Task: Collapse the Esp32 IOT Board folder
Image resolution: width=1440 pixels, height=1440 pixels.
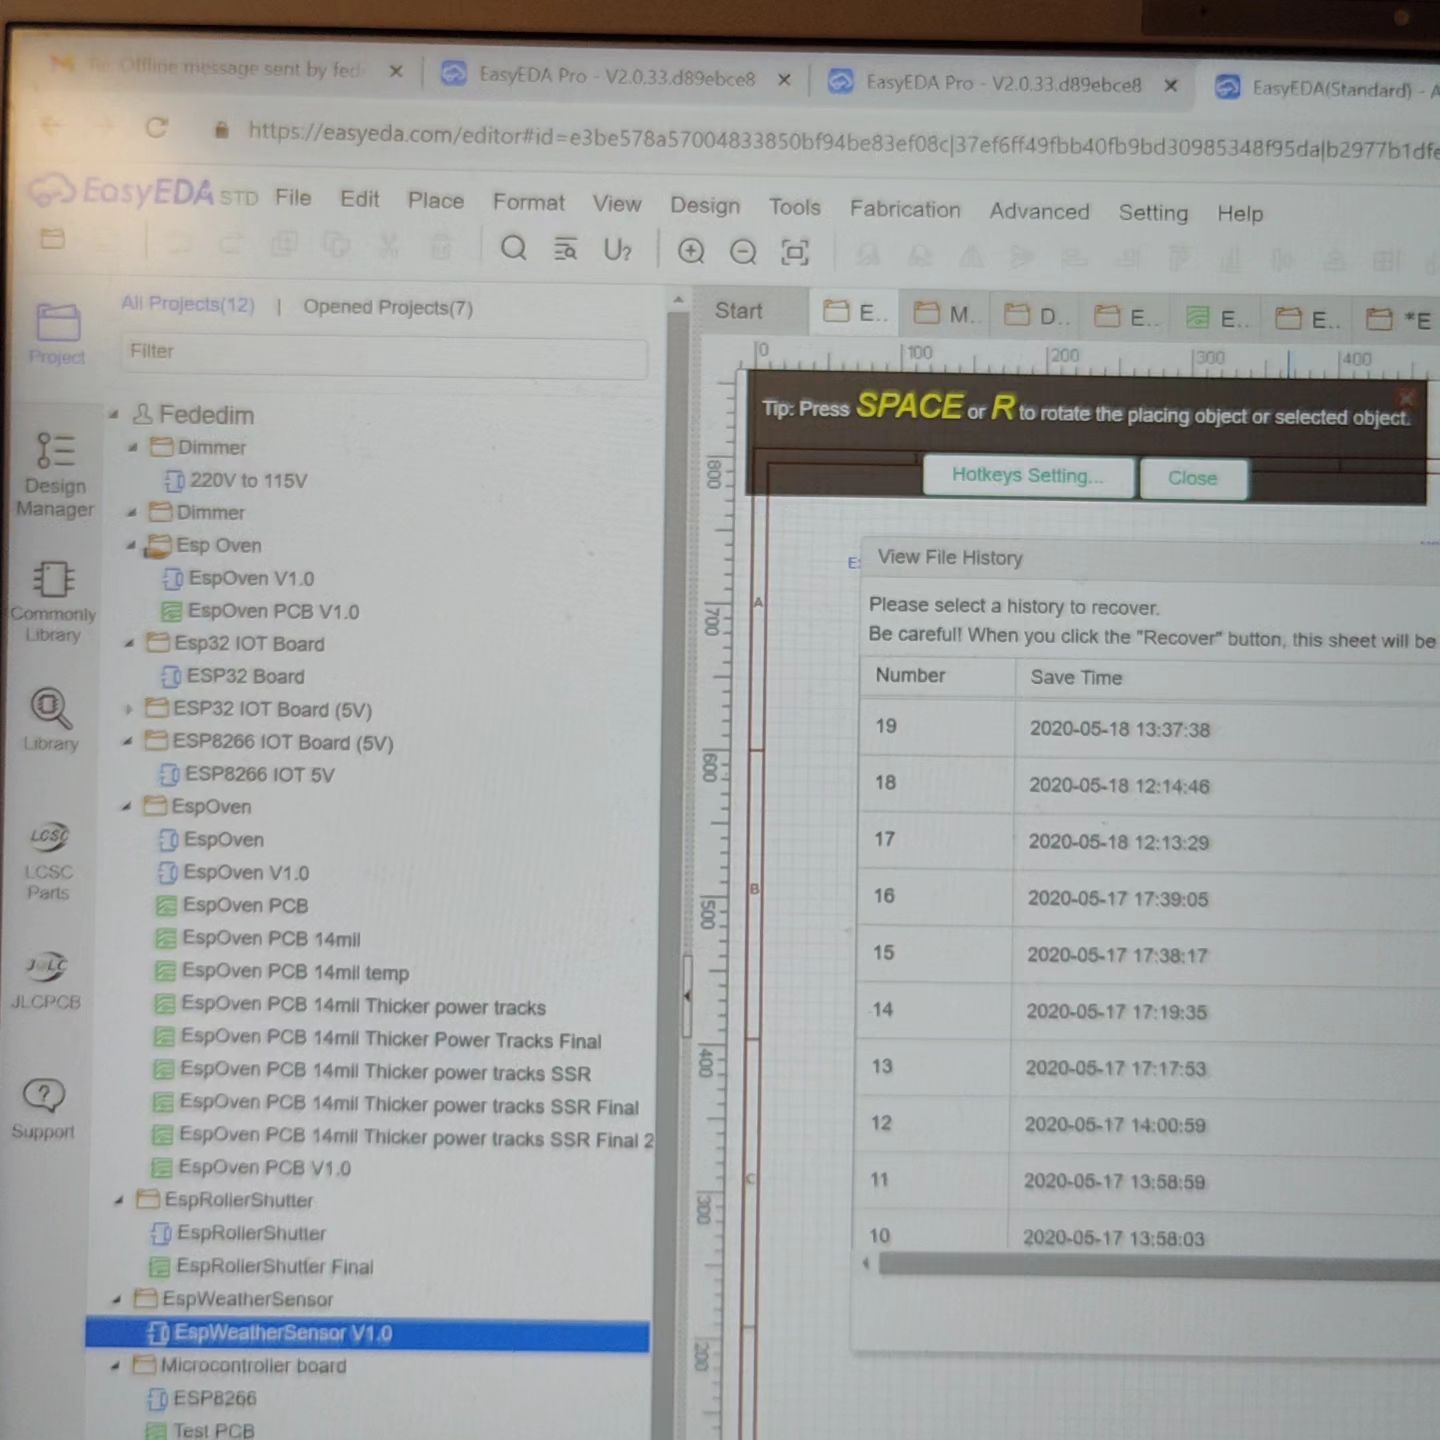Action: click(x=128, y=643)
